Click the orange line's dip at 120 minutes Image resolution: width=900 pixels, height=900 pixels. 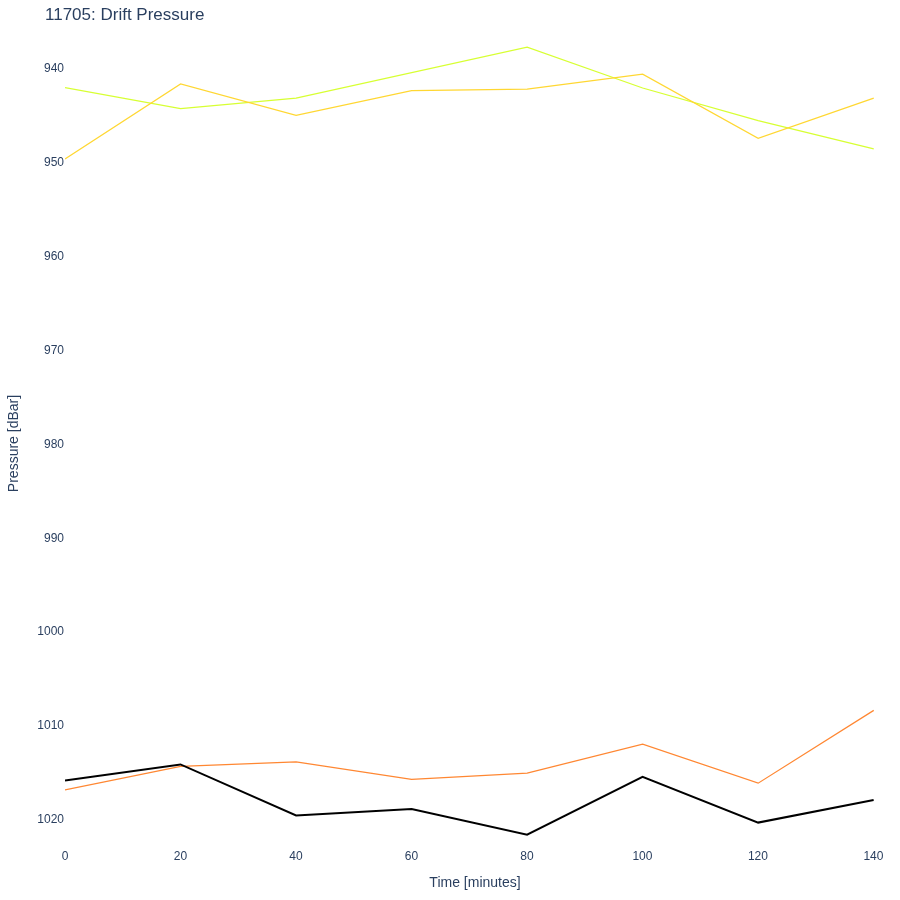(758, 783)
